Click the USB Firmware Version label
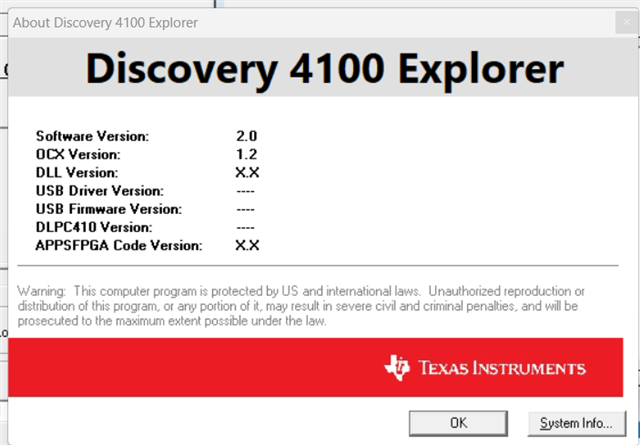640x445 pixels. (x=109, y=209)
